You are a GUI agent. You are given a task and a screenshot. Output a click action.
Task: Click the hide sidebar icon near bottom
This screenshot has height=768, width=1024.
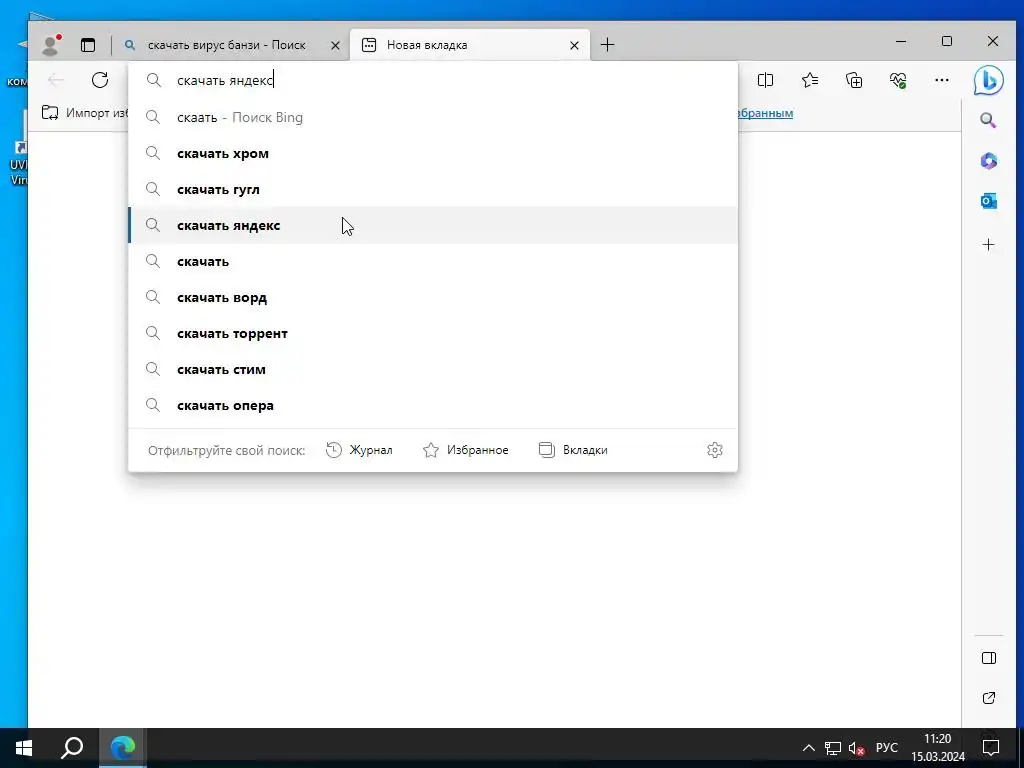[989, 658]
